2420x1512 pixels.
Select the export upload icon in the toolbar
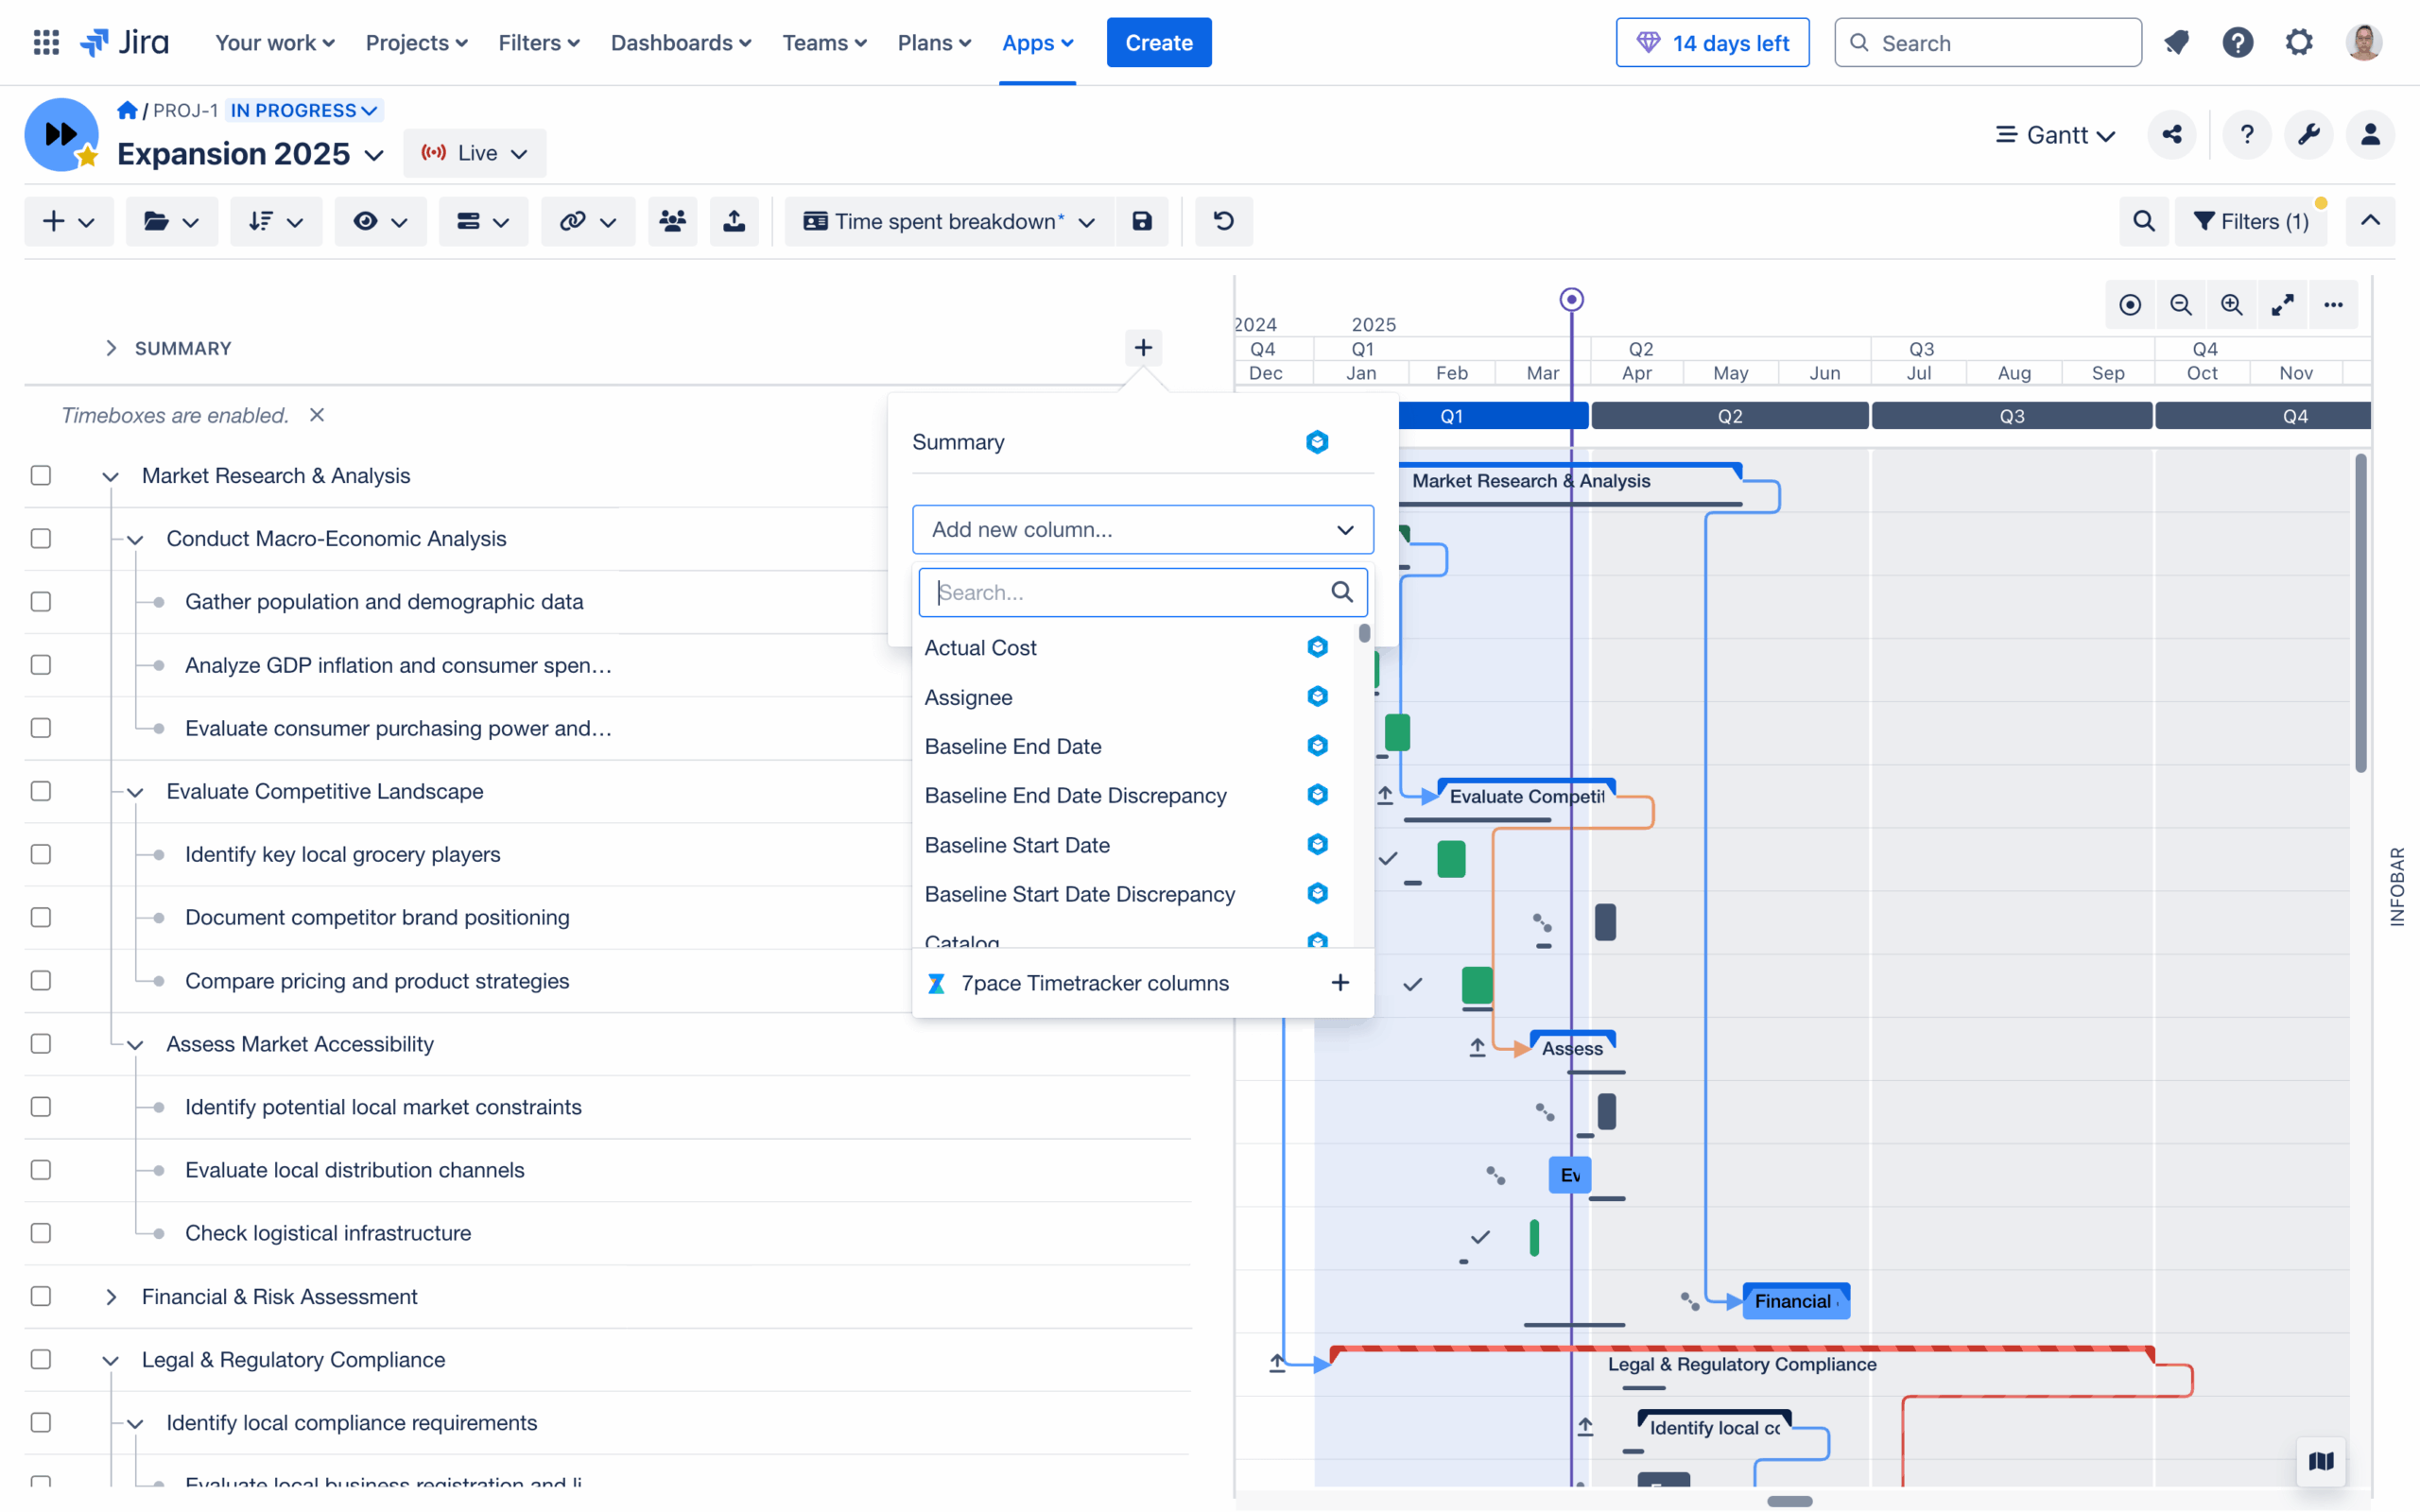[x=734, y=221]
